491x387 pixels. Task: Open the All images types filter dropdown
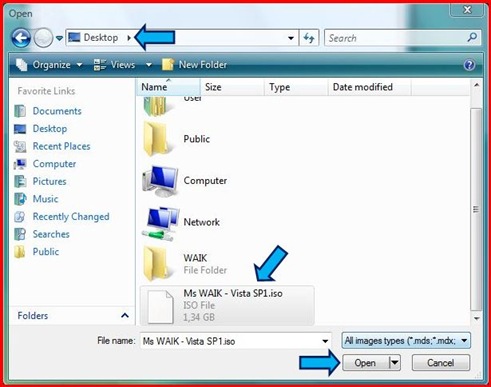406,341
